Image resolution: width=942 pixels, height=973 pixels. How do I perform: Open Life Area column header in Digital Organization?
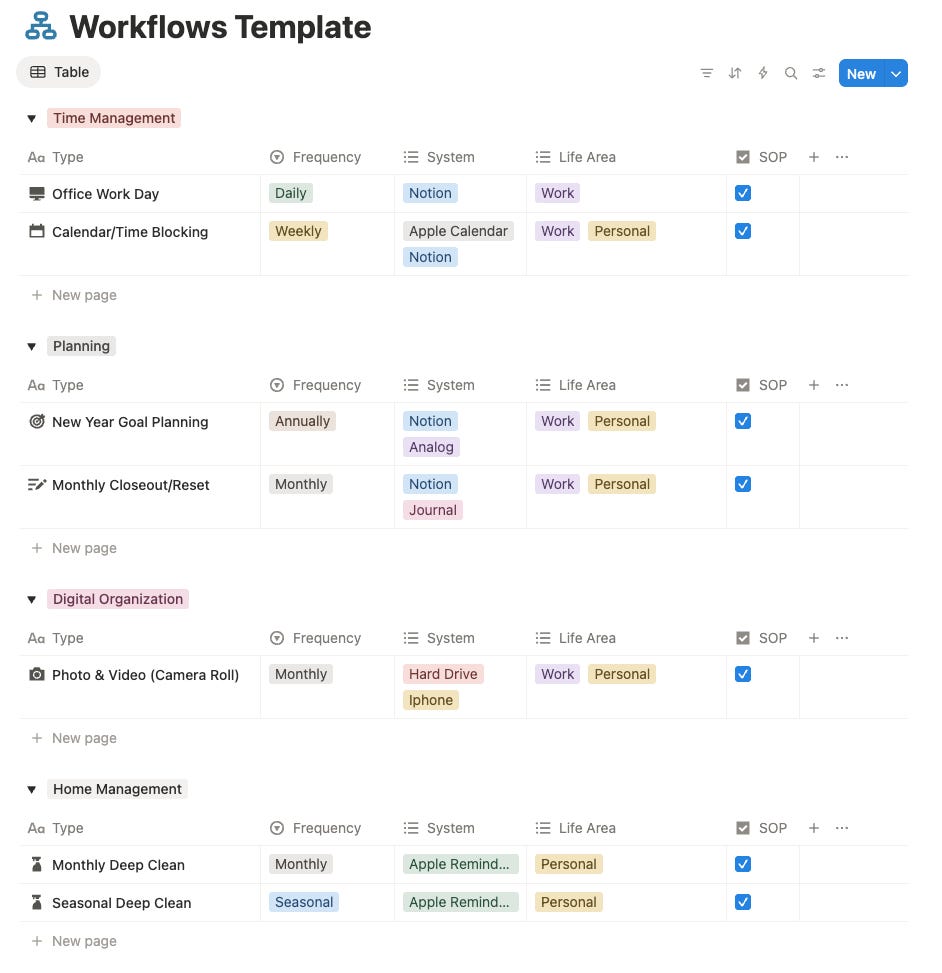pyautogui.click(x=575, y=638)
